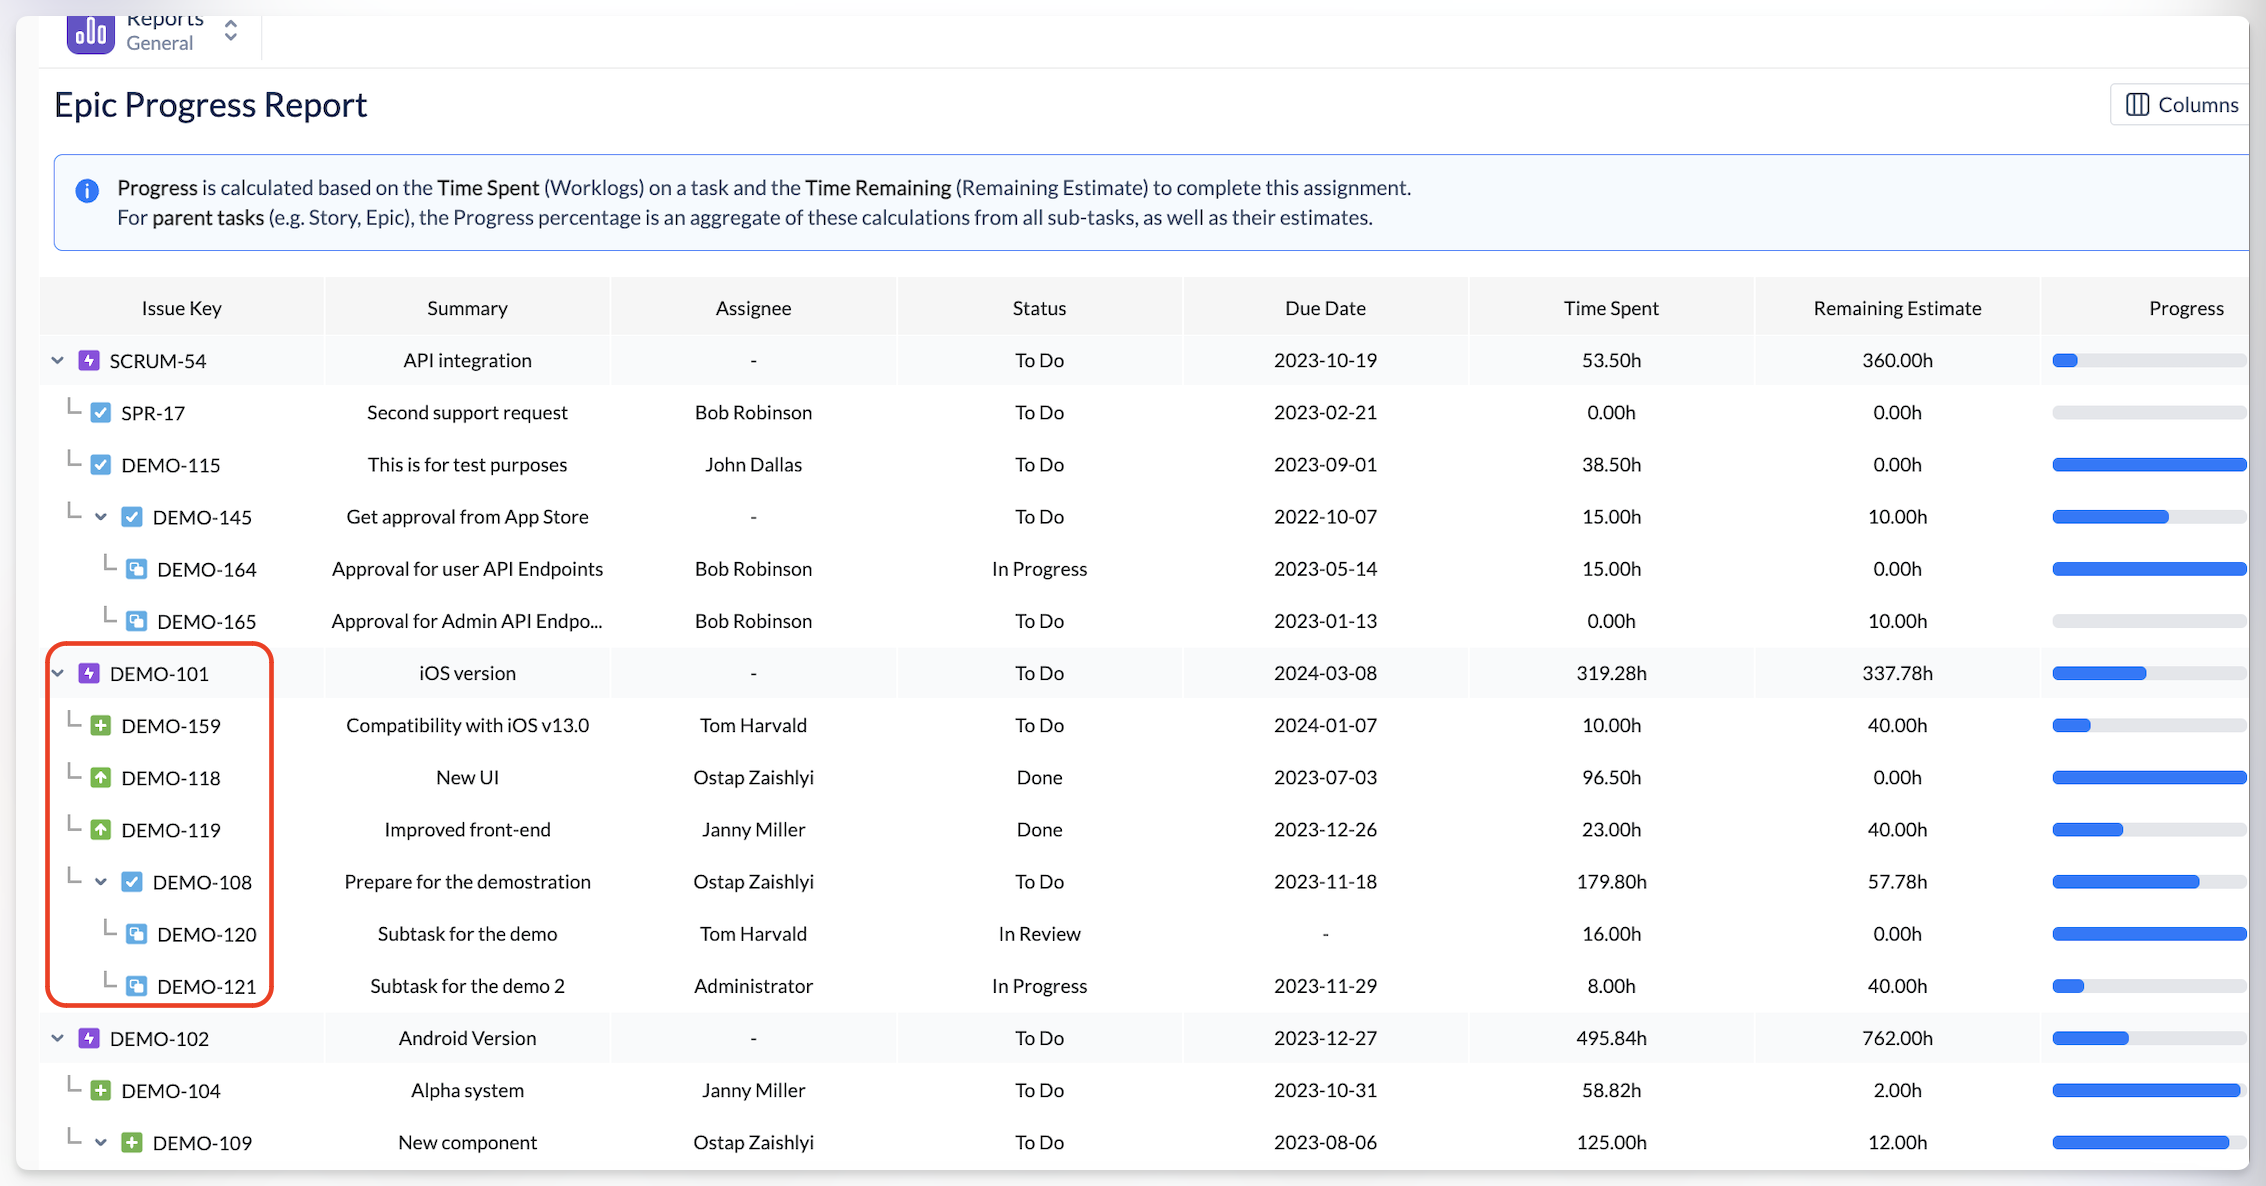Click the task checkbox icon beside DEMO-115

[x=101, y=464]
